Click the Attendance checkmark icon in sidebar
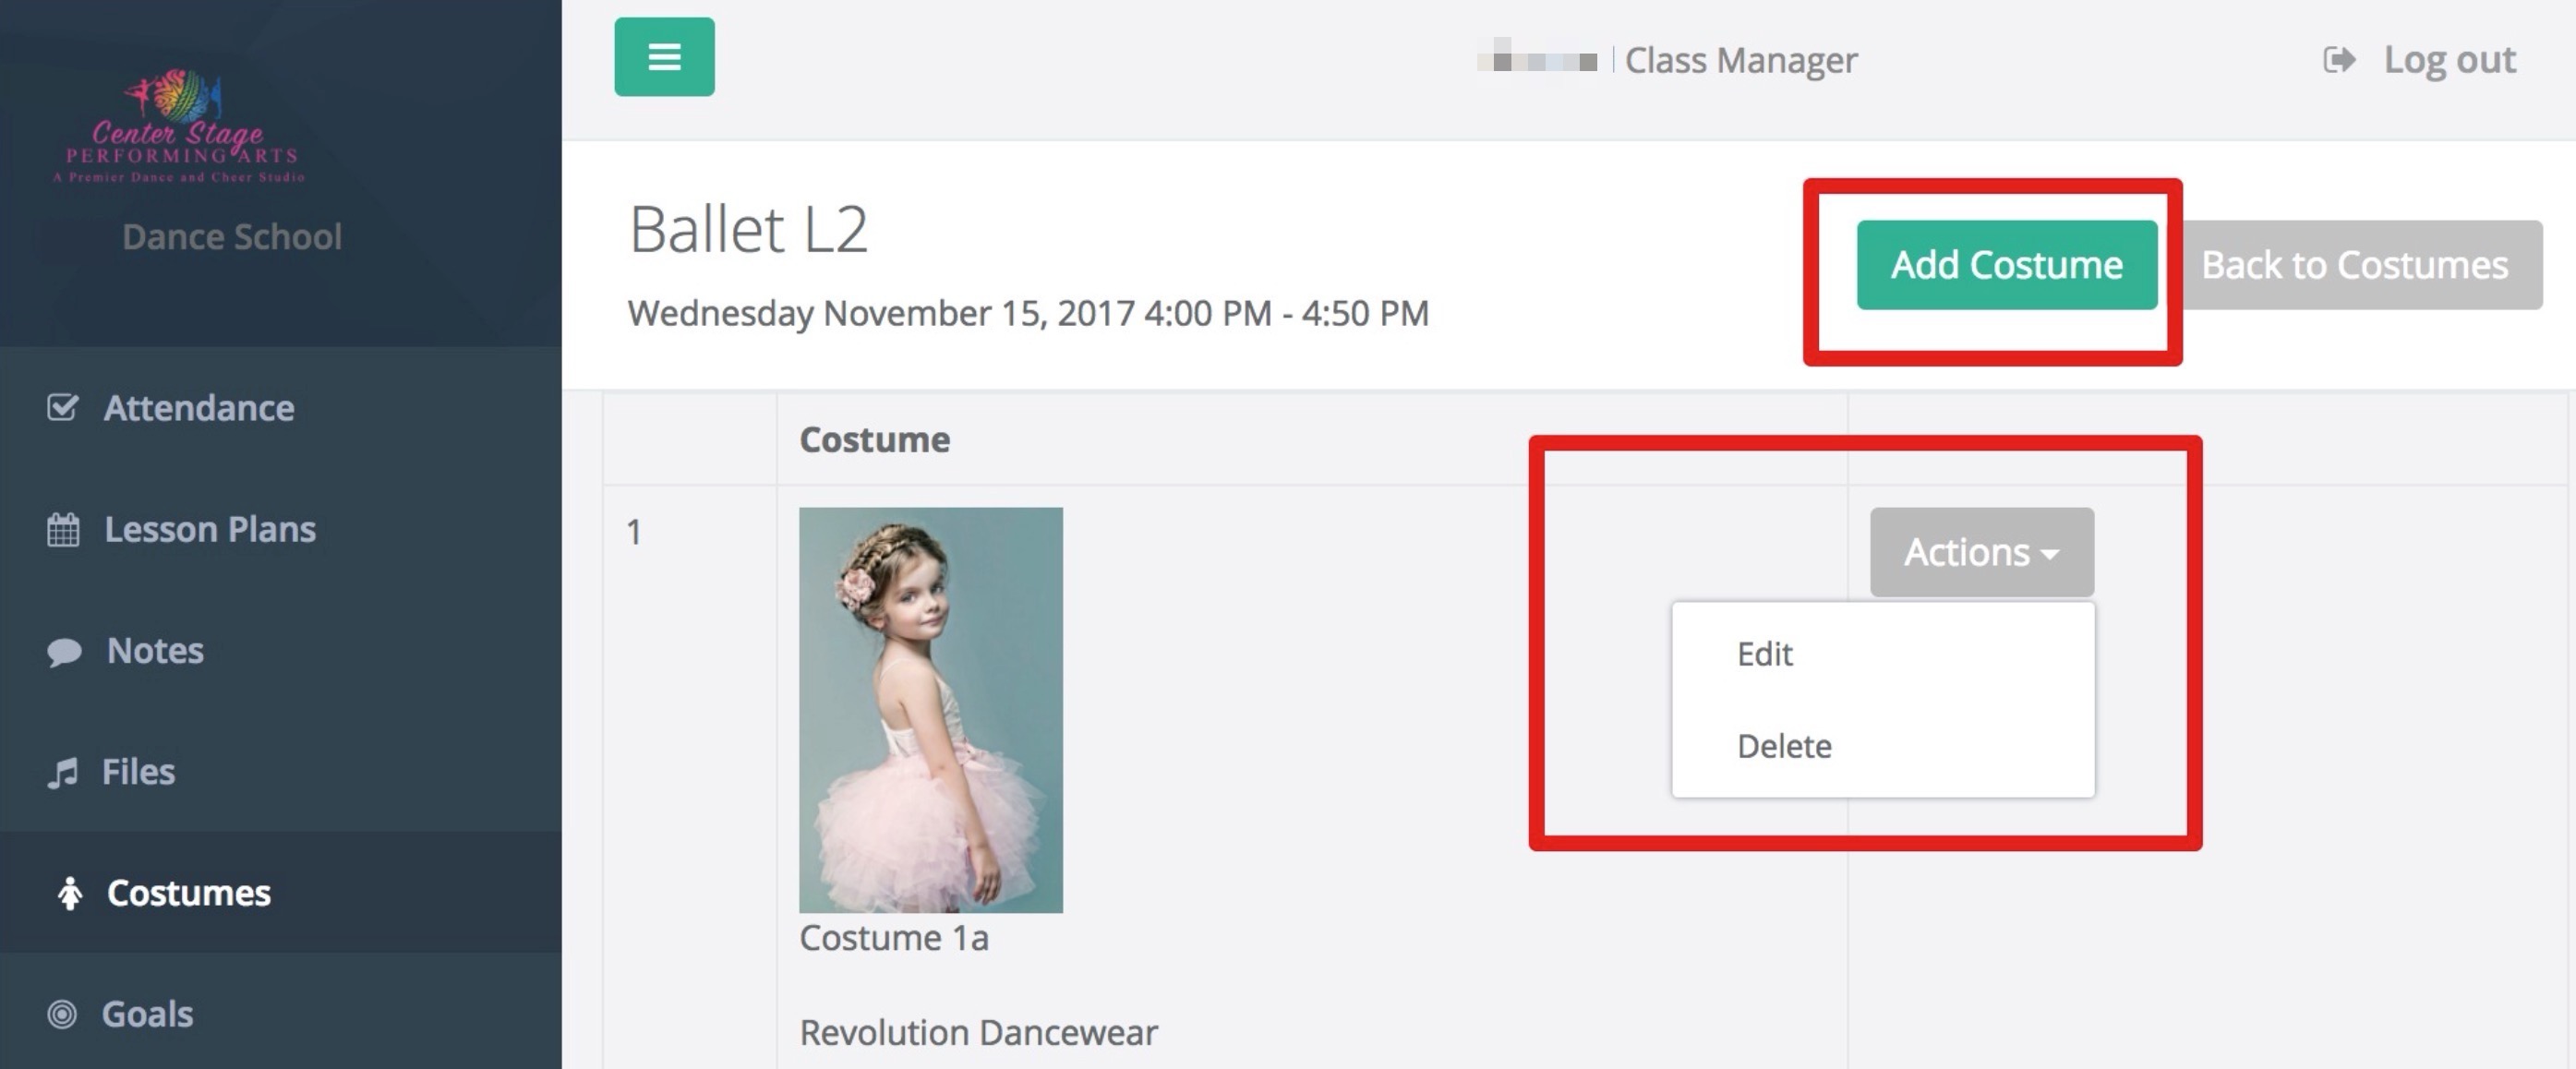 click(x=62, y=408)
